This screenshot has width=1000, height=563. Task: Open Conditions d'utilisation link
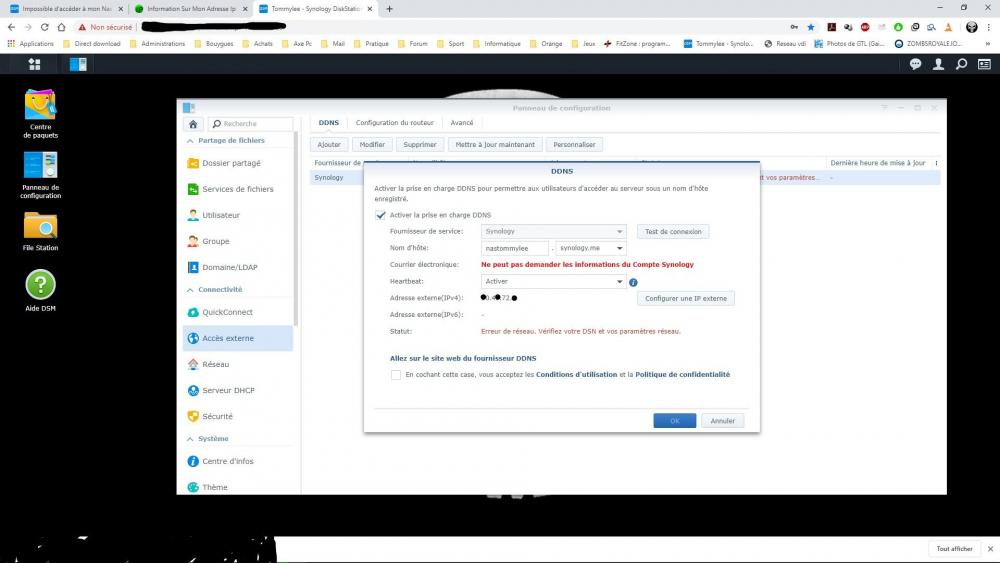(577, 375)
